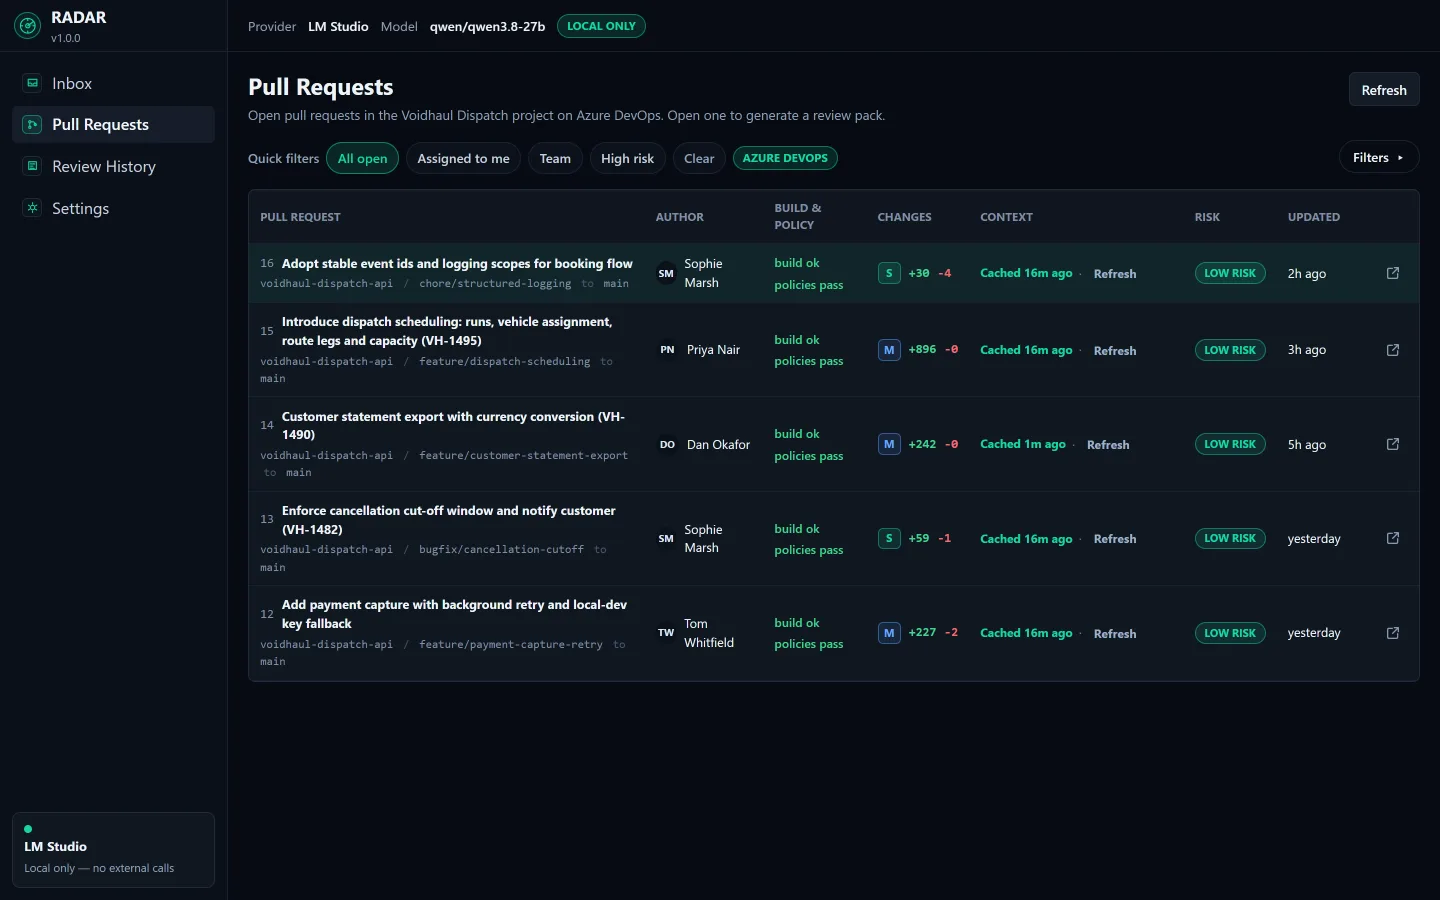Viewport: 1440px width, 900px height.
Task: Click the UPDATED column header
Action: coord(1314,217)
